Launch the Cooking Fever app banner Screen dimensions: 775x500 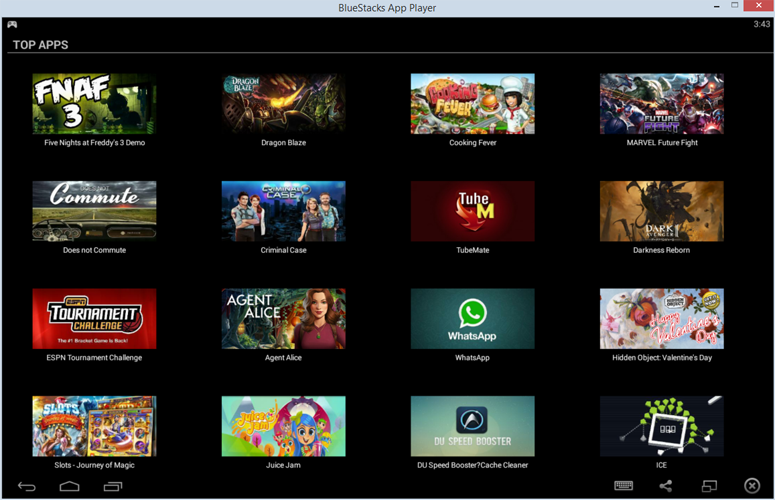pos(473,104)
